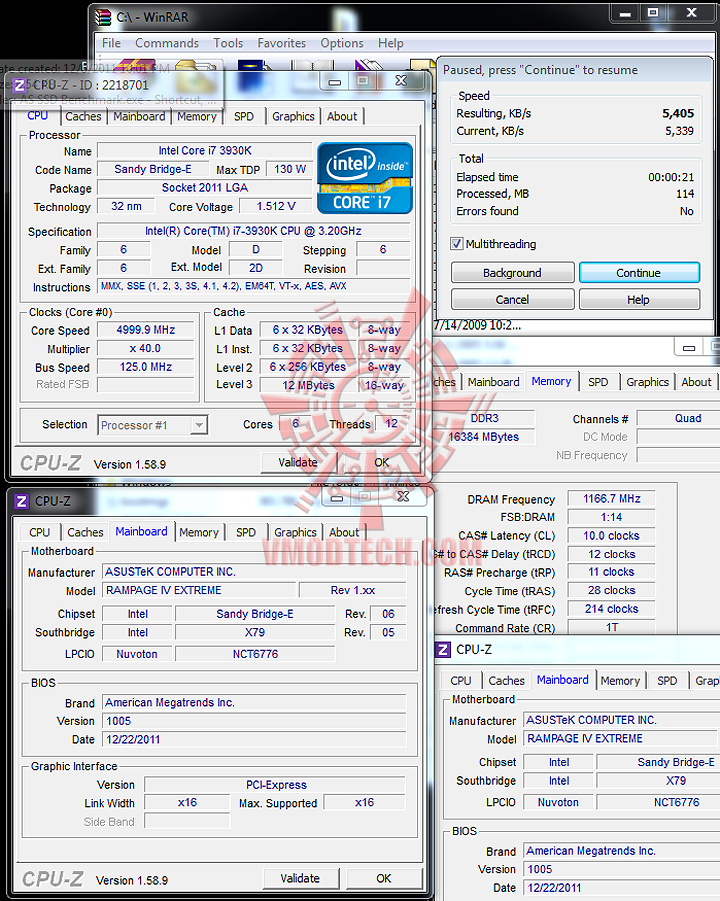This screenshot has height=901, width=720.
Task: Select Memory tab in bottom-right CPU-Z window
Action: pos(620,681)
